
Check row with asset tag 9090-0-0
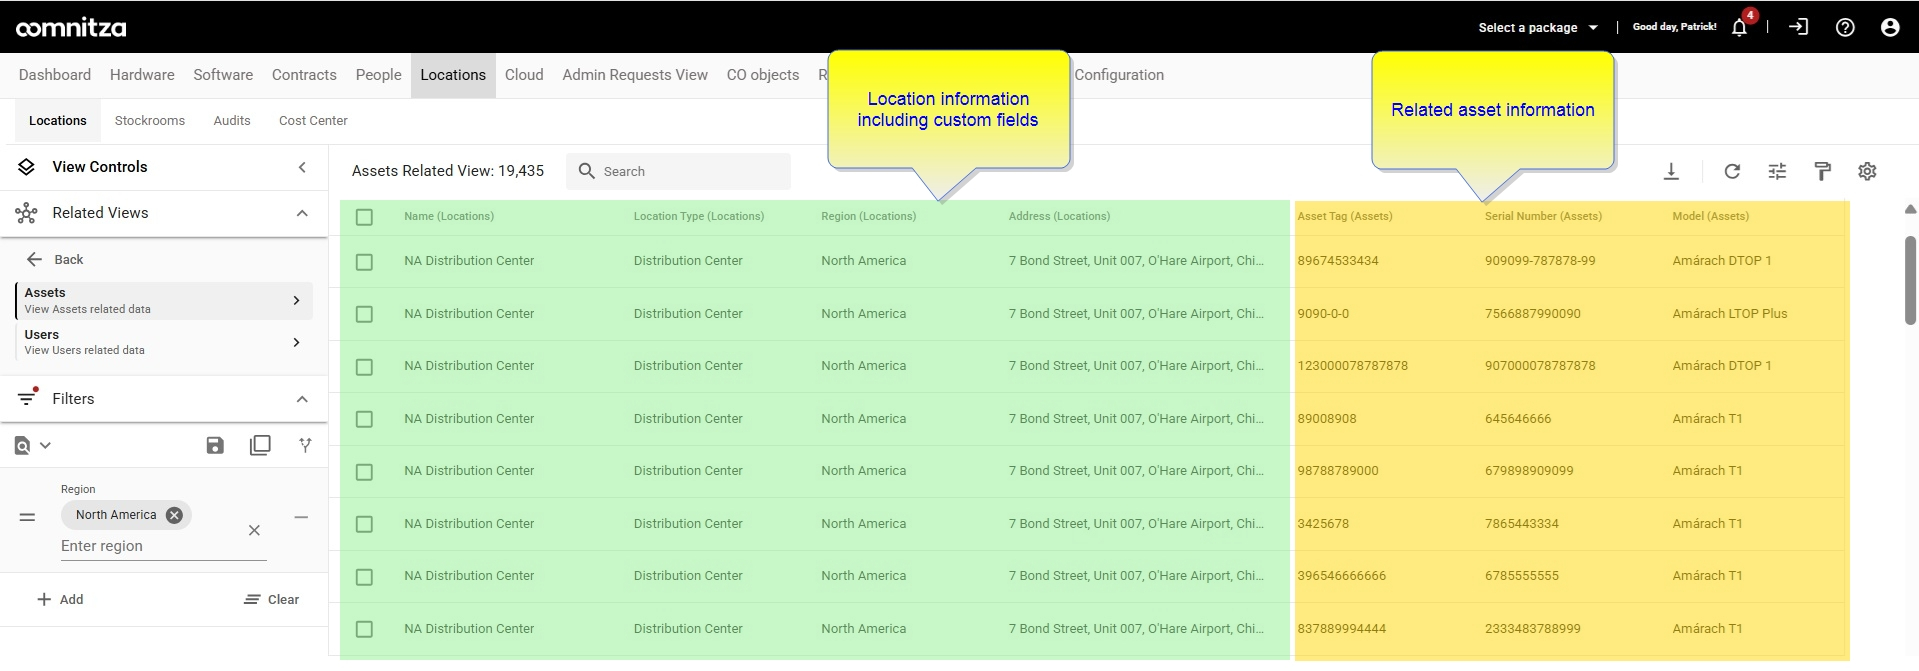[364, 314]
